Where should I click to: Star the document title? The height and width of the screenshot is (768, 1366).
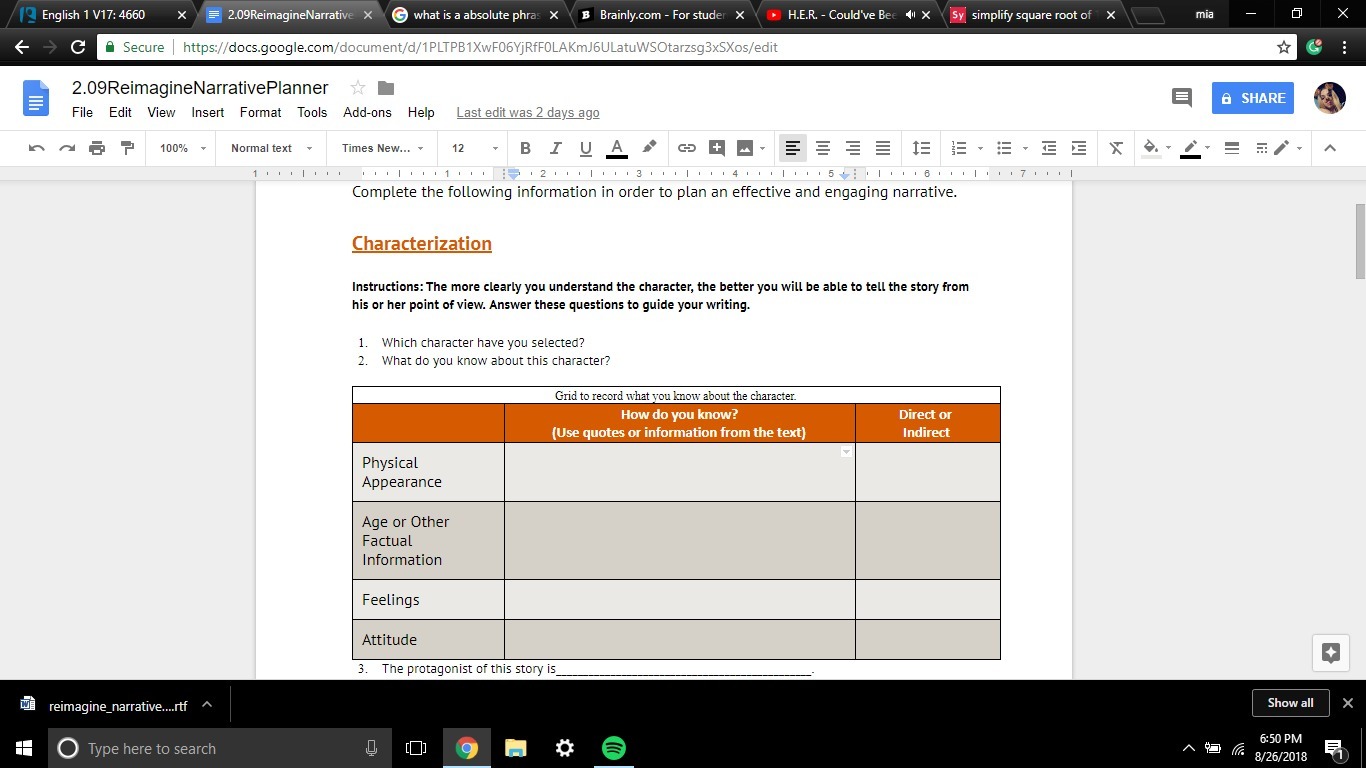tap(358, 88)
